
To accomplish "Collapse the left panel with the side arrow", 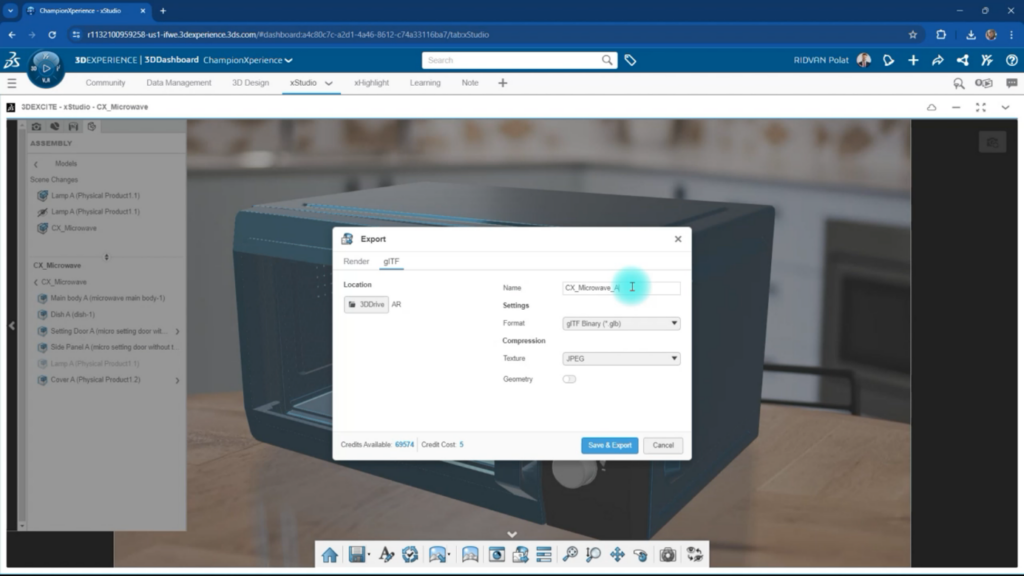I will pyautogui.click(x=12, y=325).
